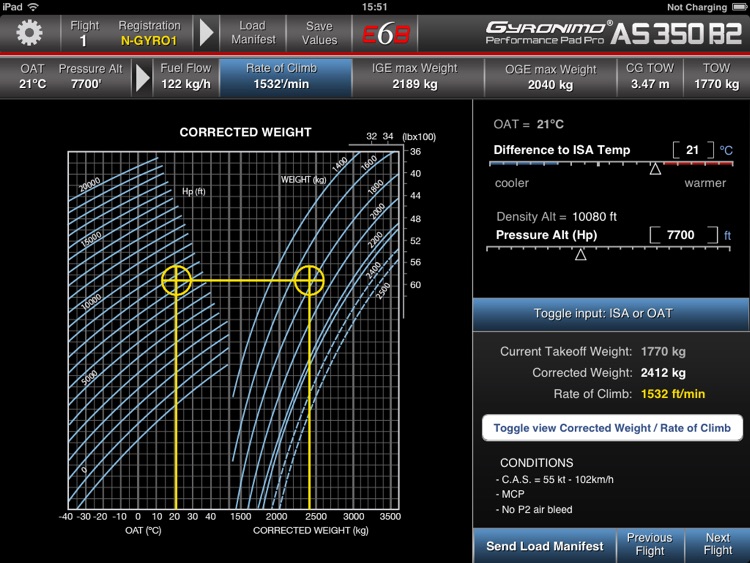Tap the yellow crosshair circle on Hp curves
750x563 pixels.
point(176,280)
